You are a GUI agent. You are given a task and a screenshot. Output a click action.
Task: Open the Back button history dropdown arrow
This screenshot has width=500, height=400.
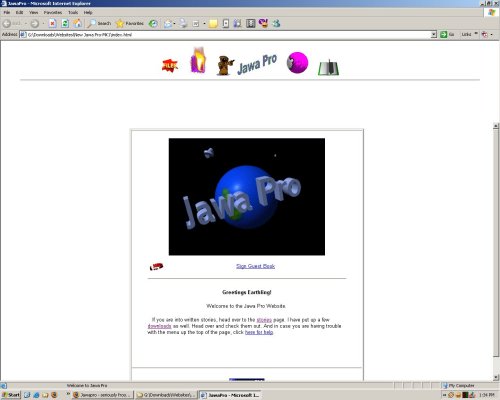[x=25, y=24]
